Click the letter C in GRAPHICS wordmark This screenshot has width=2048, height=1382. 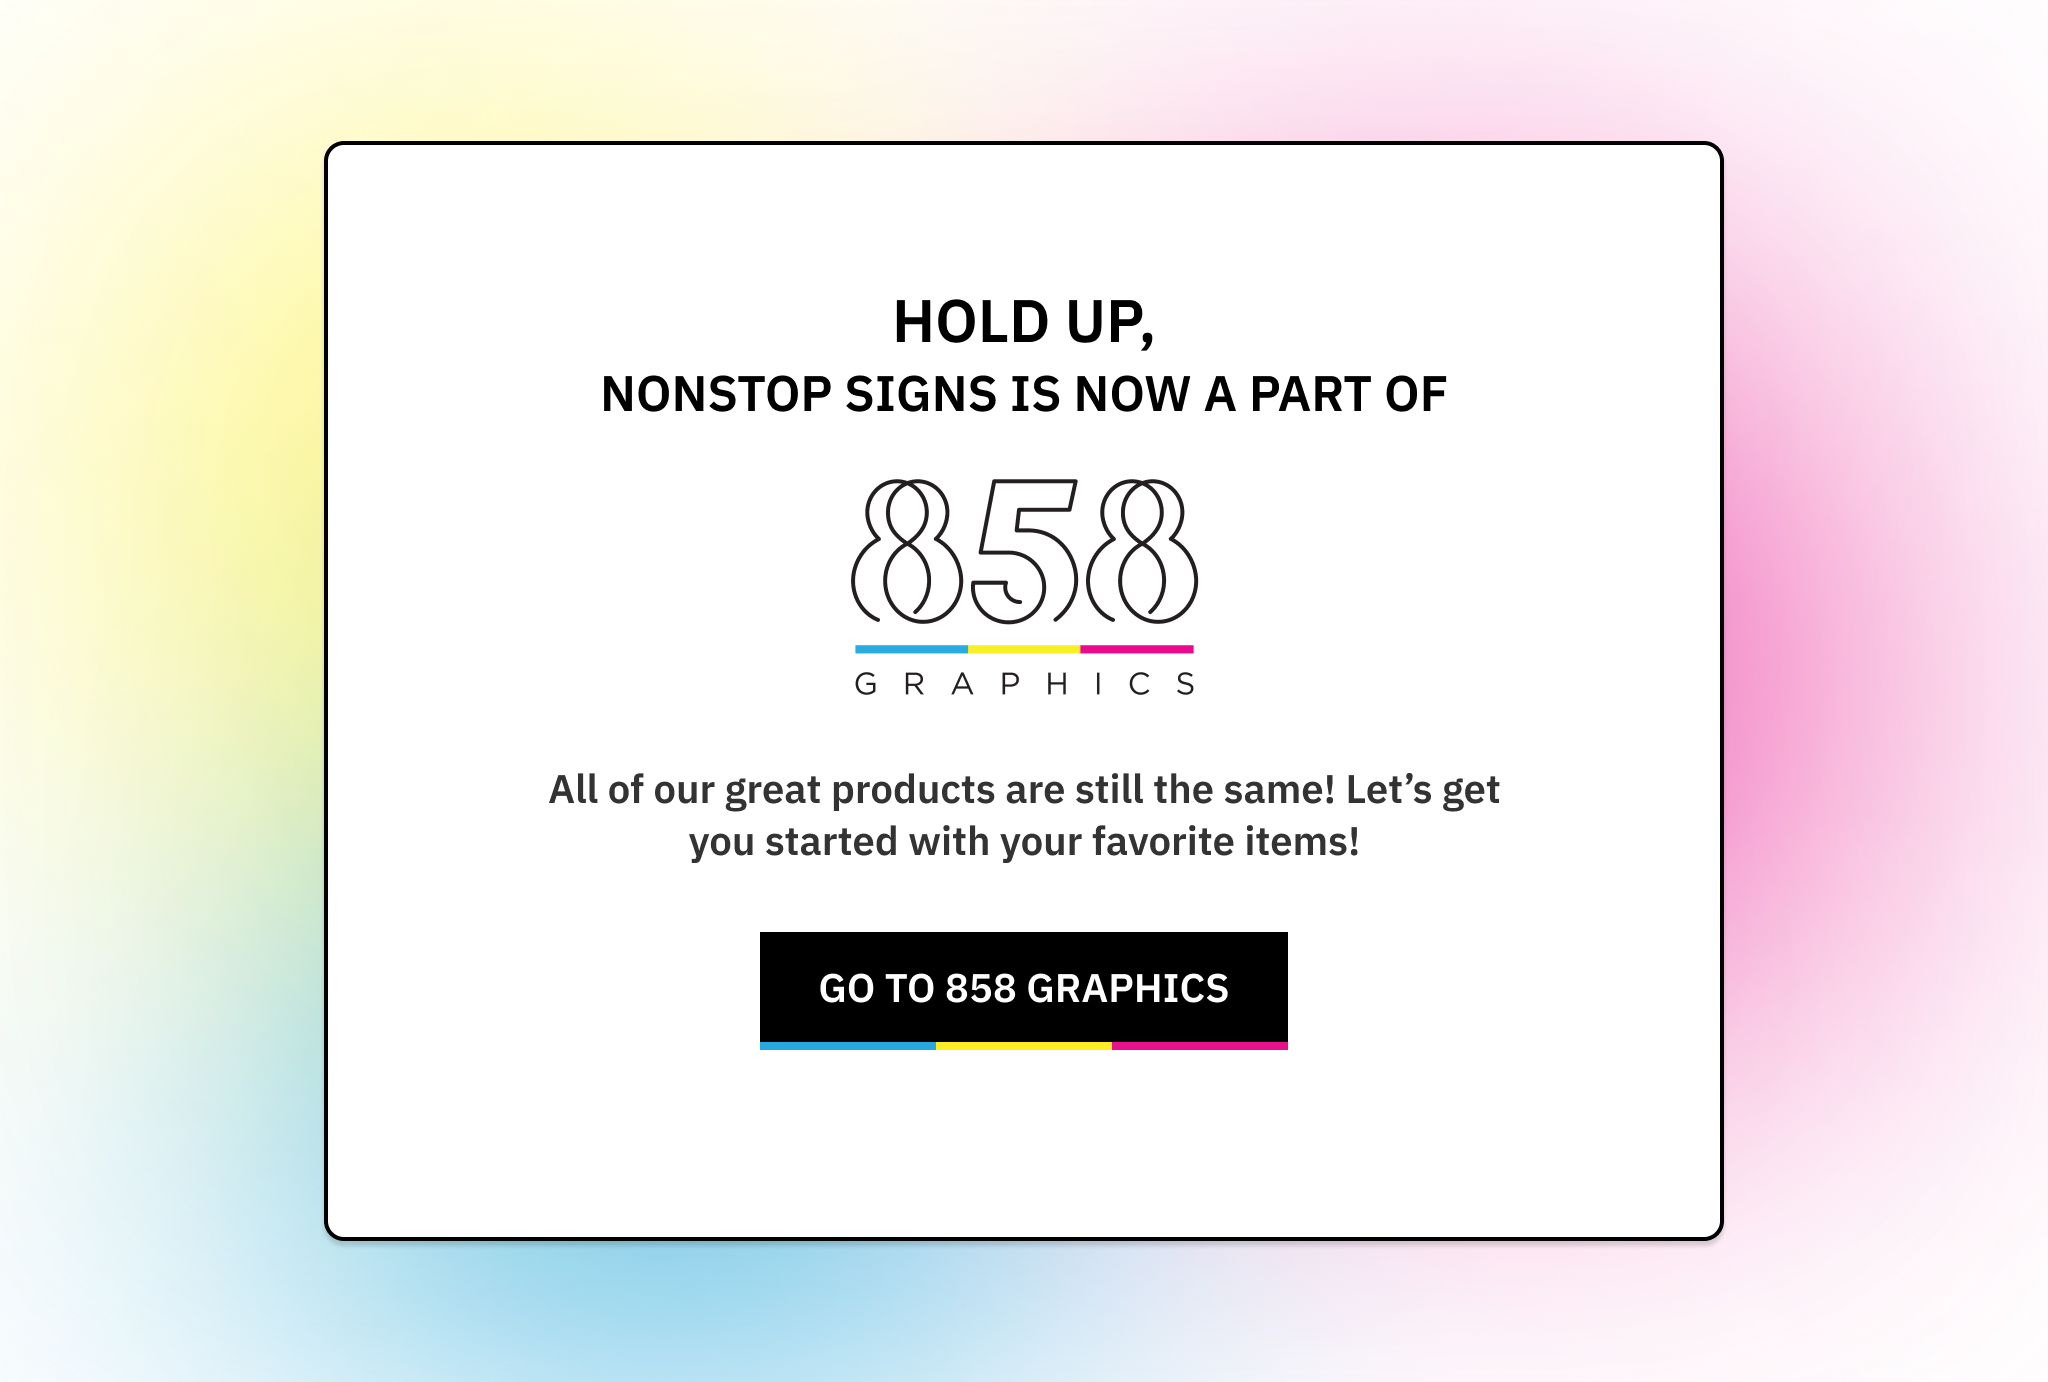click(x=1140, y=684)
